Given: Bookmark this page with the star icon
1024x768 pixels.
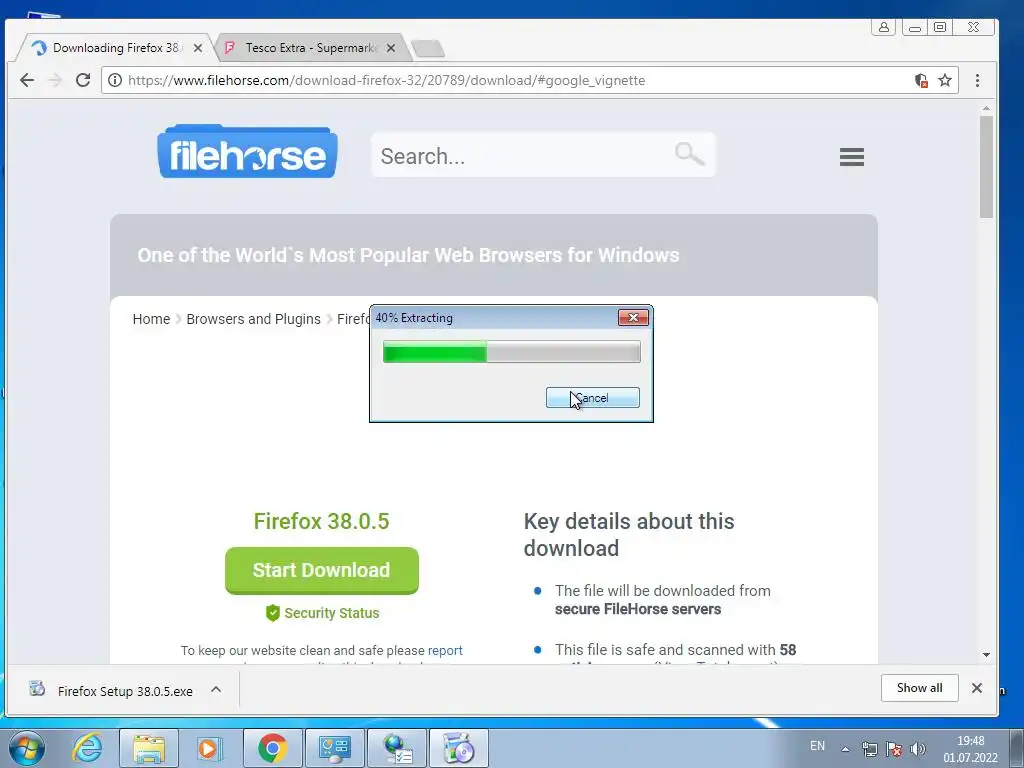Looking at the screenshot, I should click(x=945, y=80).
